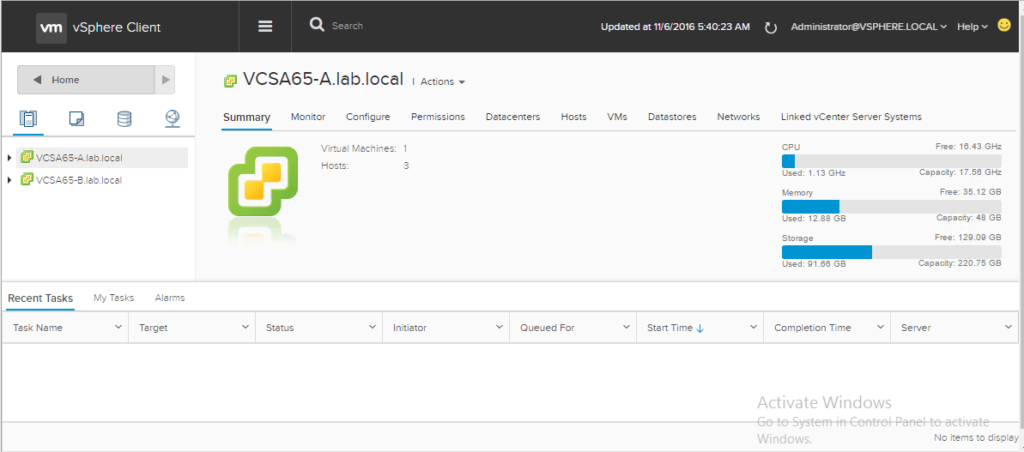Open Networking navigator view icon
1024x452 pixels.
pos(172,119)
